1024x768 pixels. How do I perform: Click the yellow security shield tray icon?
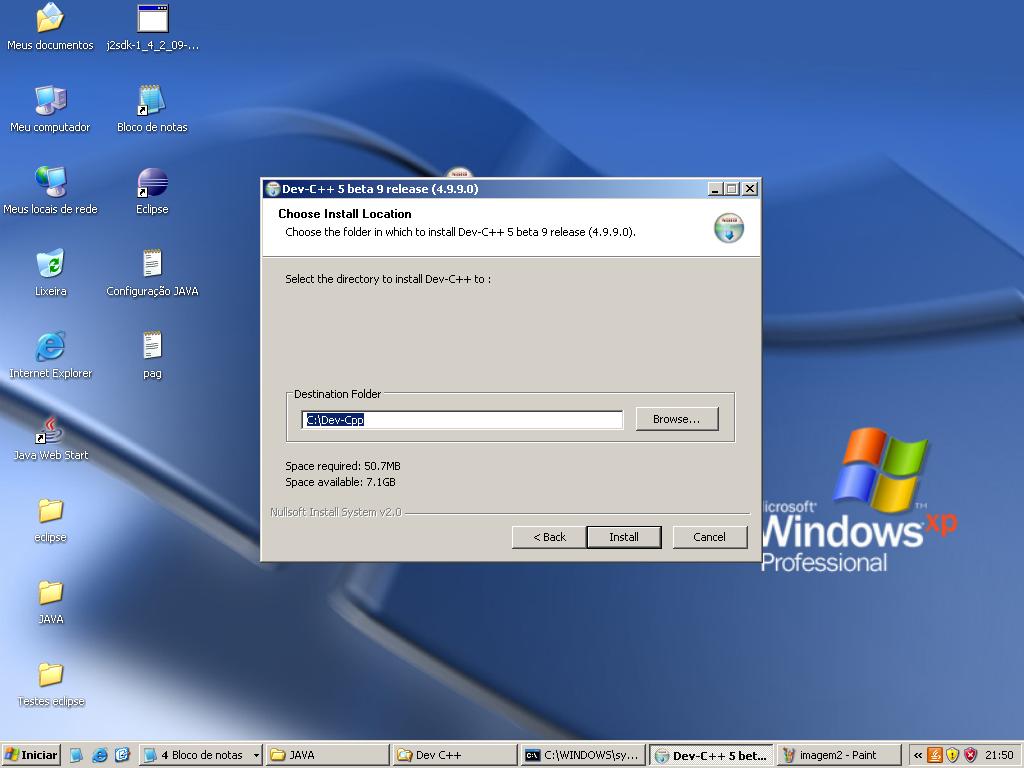pos(953,756)
